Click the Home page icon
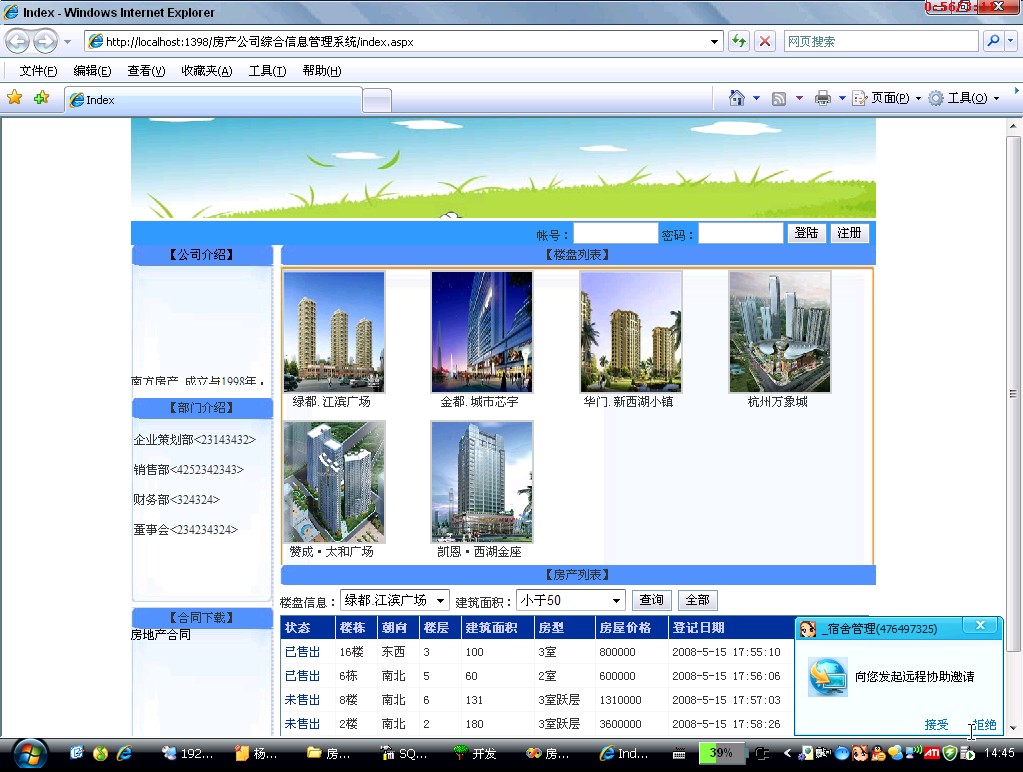This screenshot has width=1023, height=772. [737, 98]
